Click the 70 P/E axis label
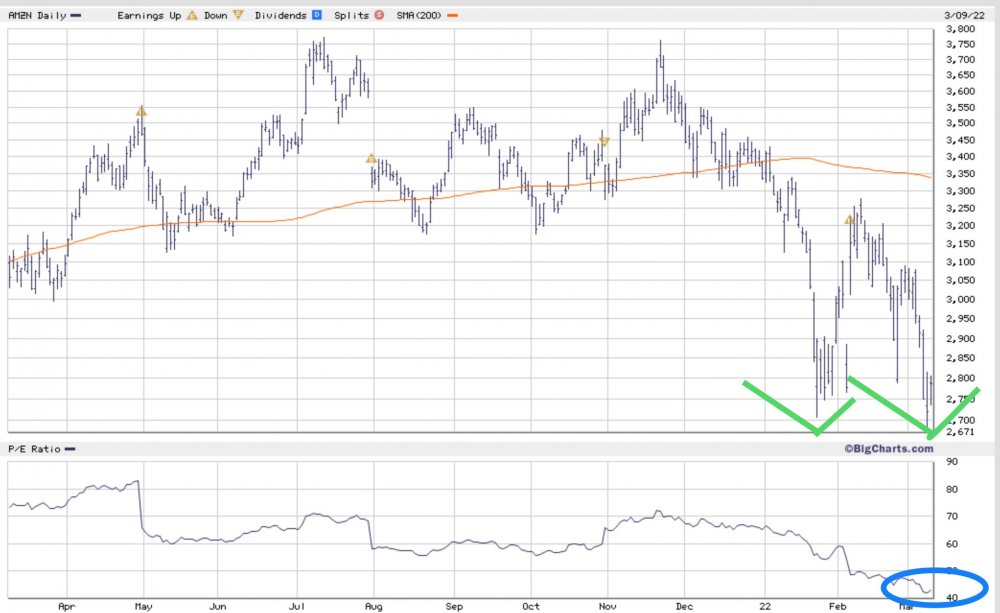The height and width of the screenshot is (613, 1000). [952, 516]
